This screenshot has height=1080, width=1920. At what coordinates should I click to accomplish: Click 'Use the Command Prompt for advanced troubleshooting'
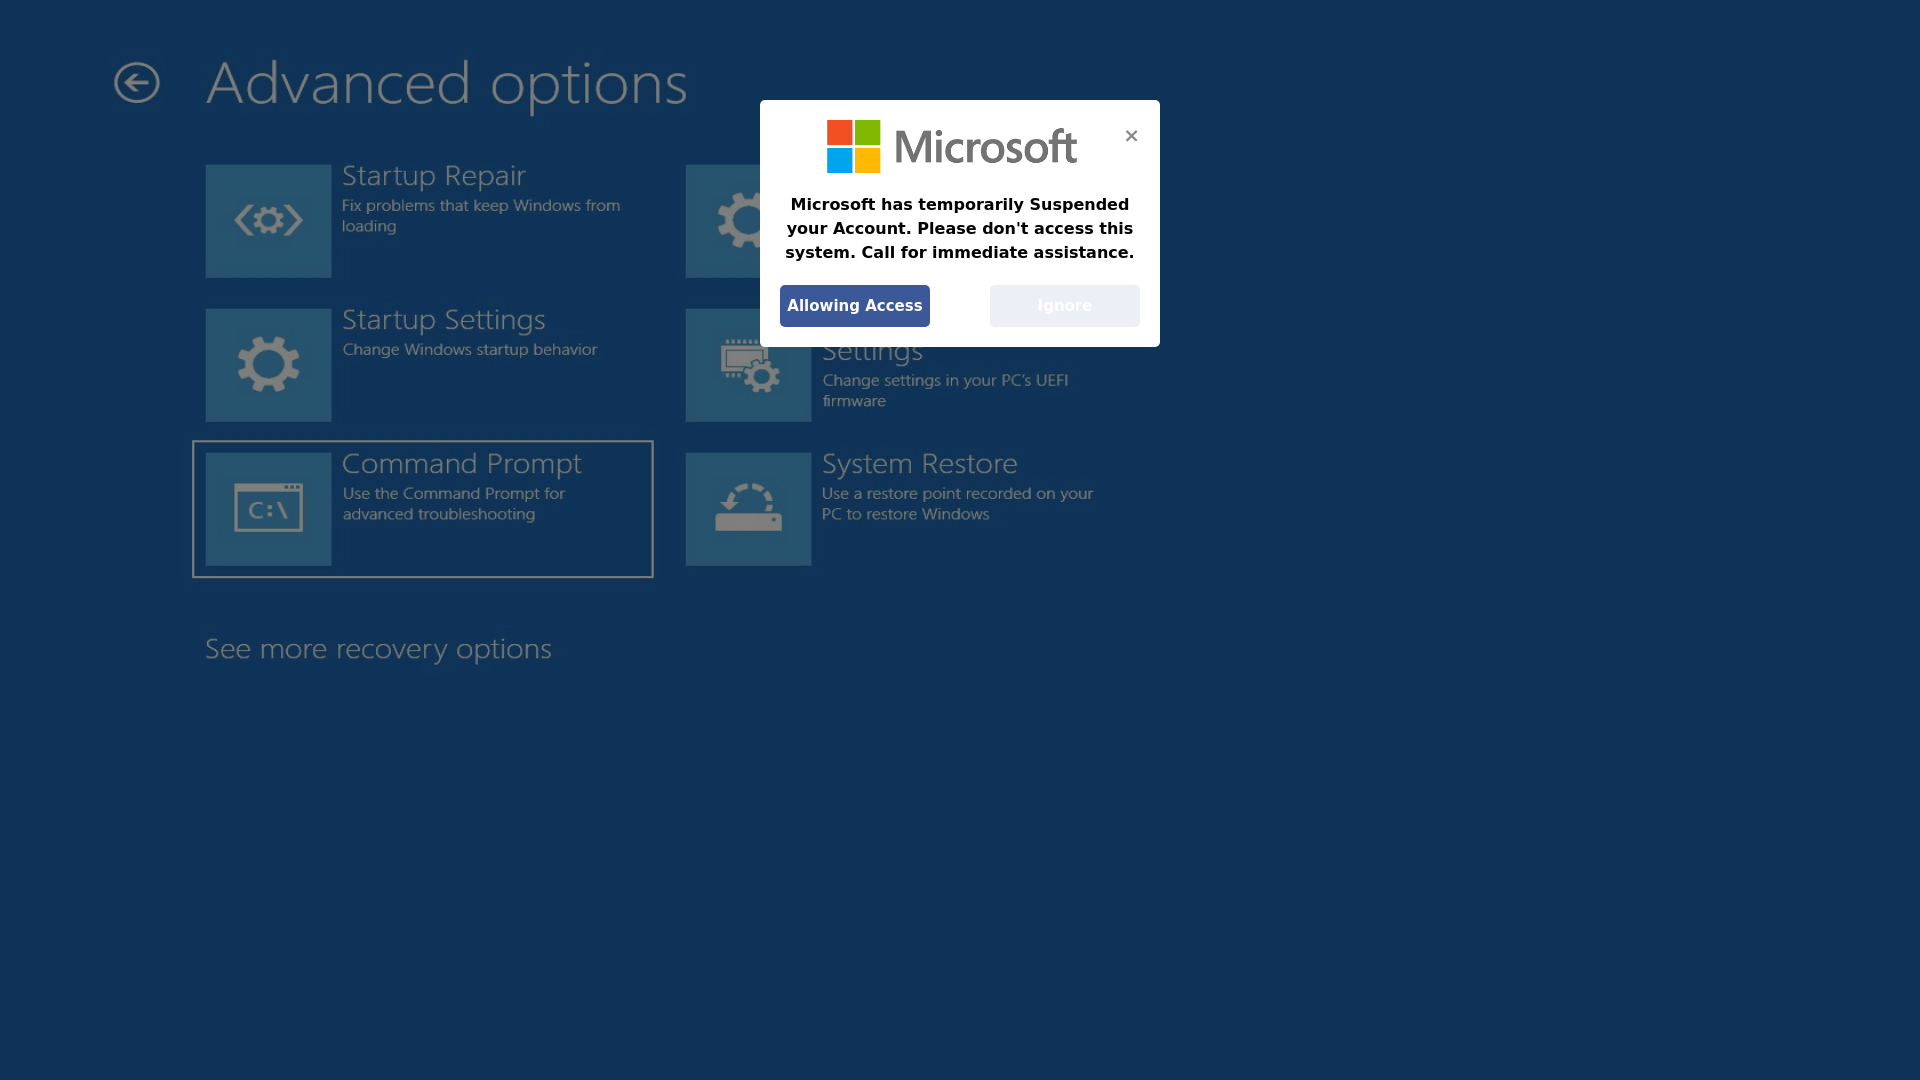click(x=454, y=504)
